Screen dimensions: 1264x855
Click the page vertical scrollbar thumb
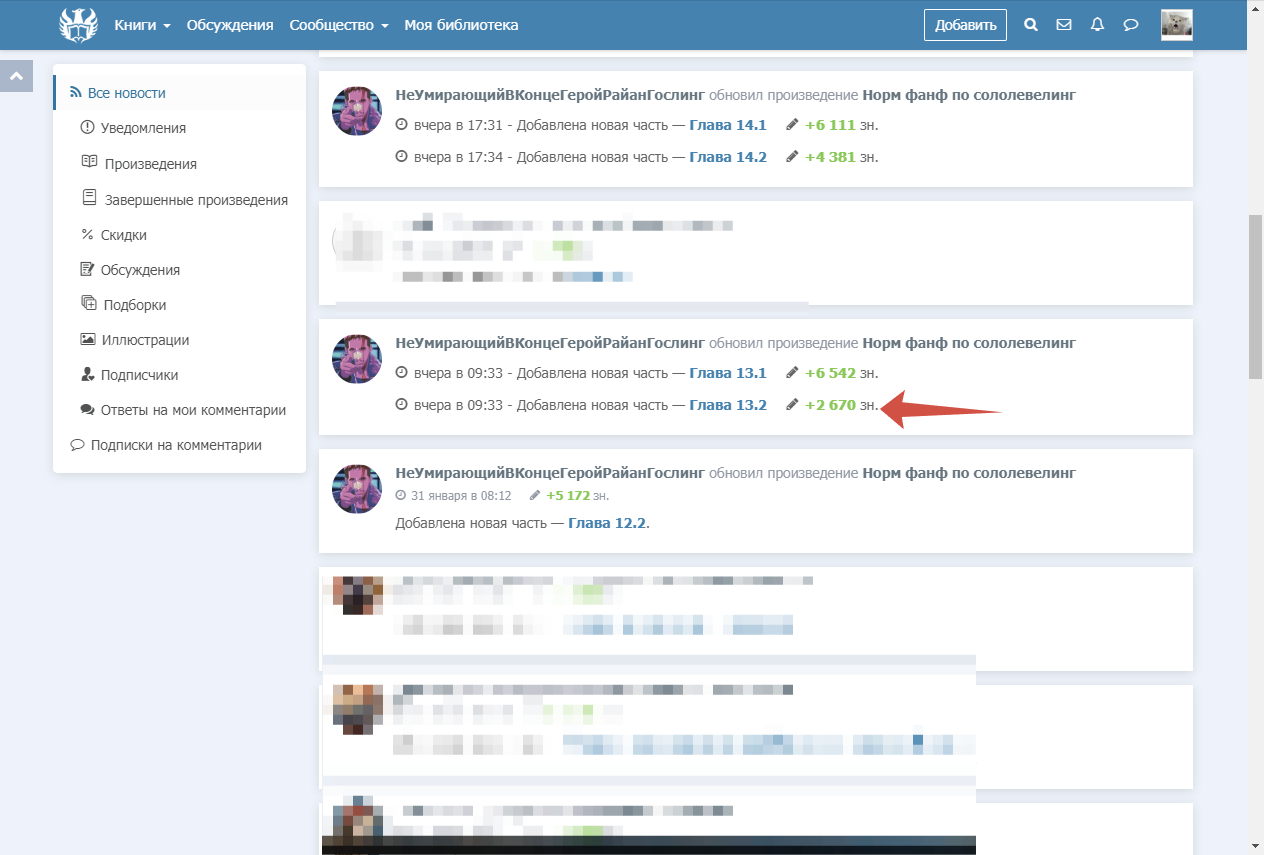point(1255,296)
